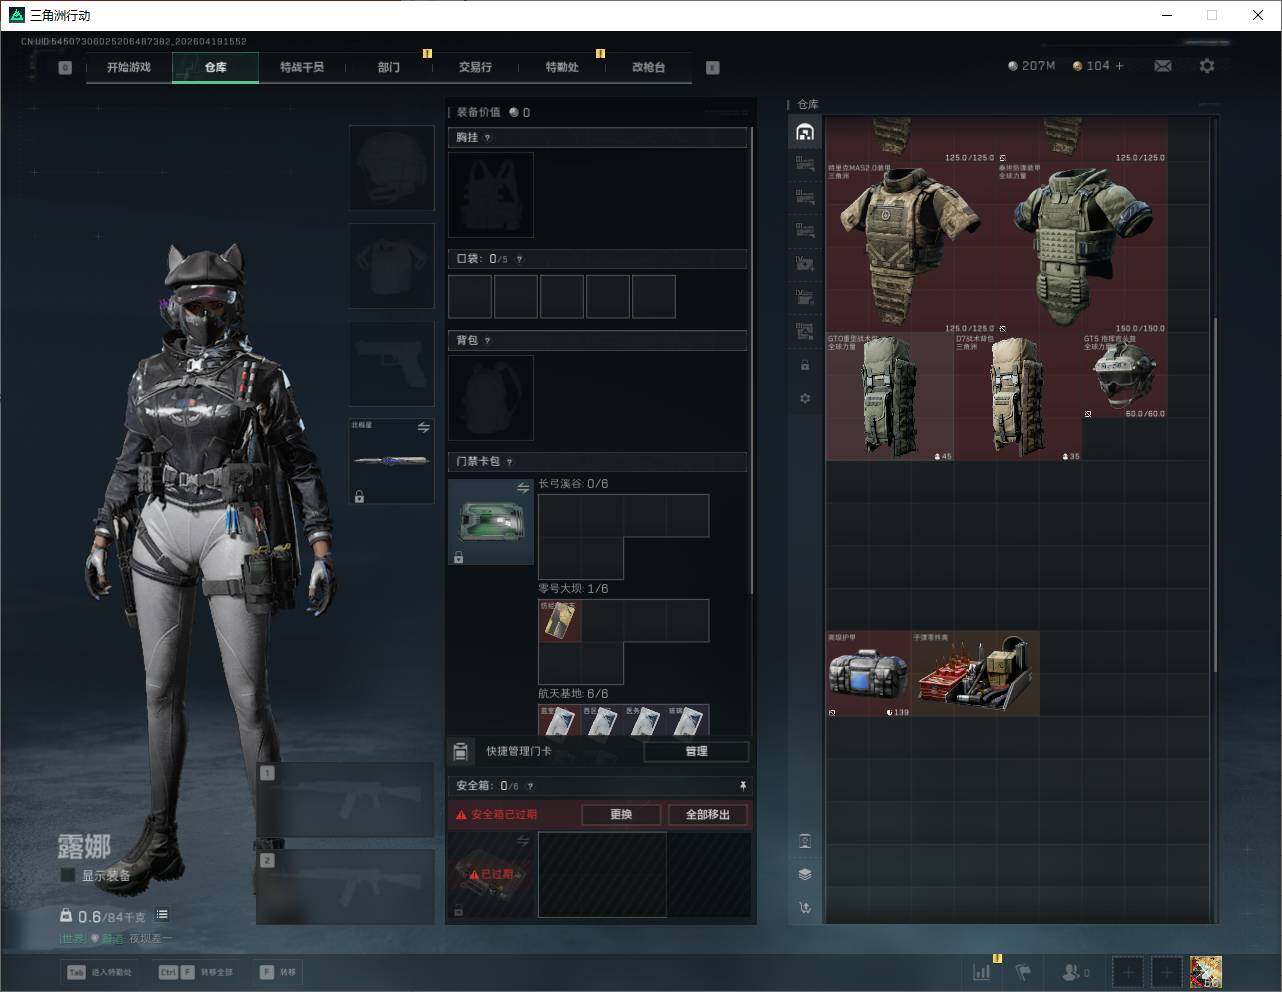Switch to 开始游戏 tab

pos(129,68)
